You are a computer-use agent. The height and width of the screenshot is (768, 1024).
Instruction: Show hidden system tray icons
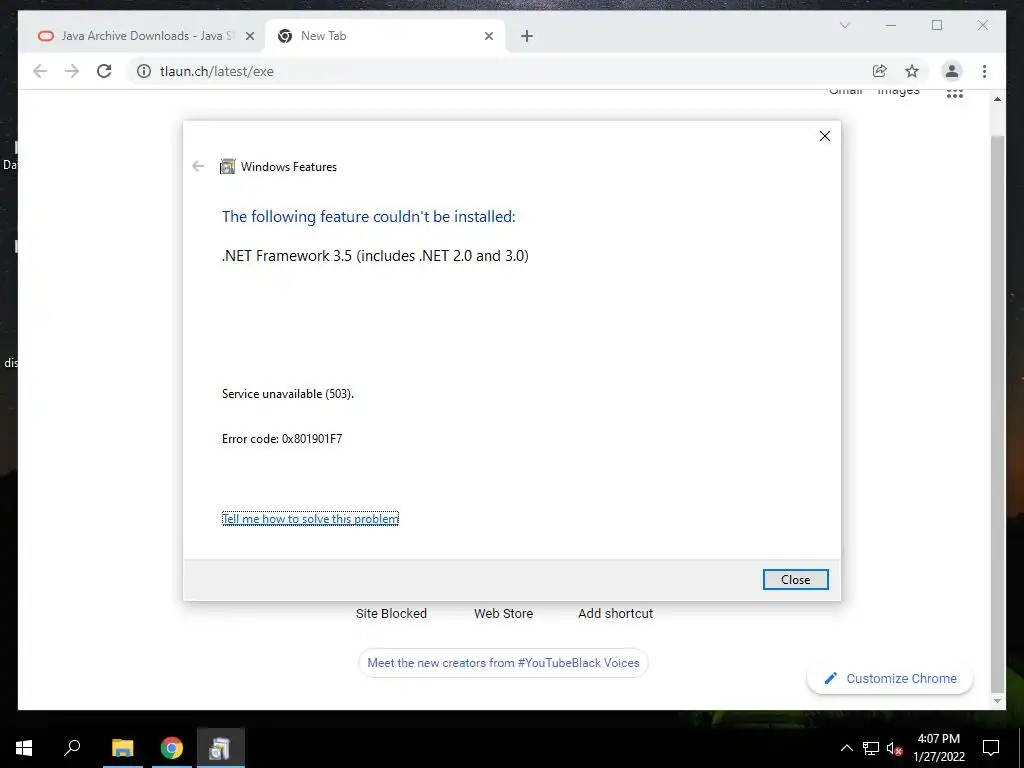pyautogui.click(x=846, y=748)
